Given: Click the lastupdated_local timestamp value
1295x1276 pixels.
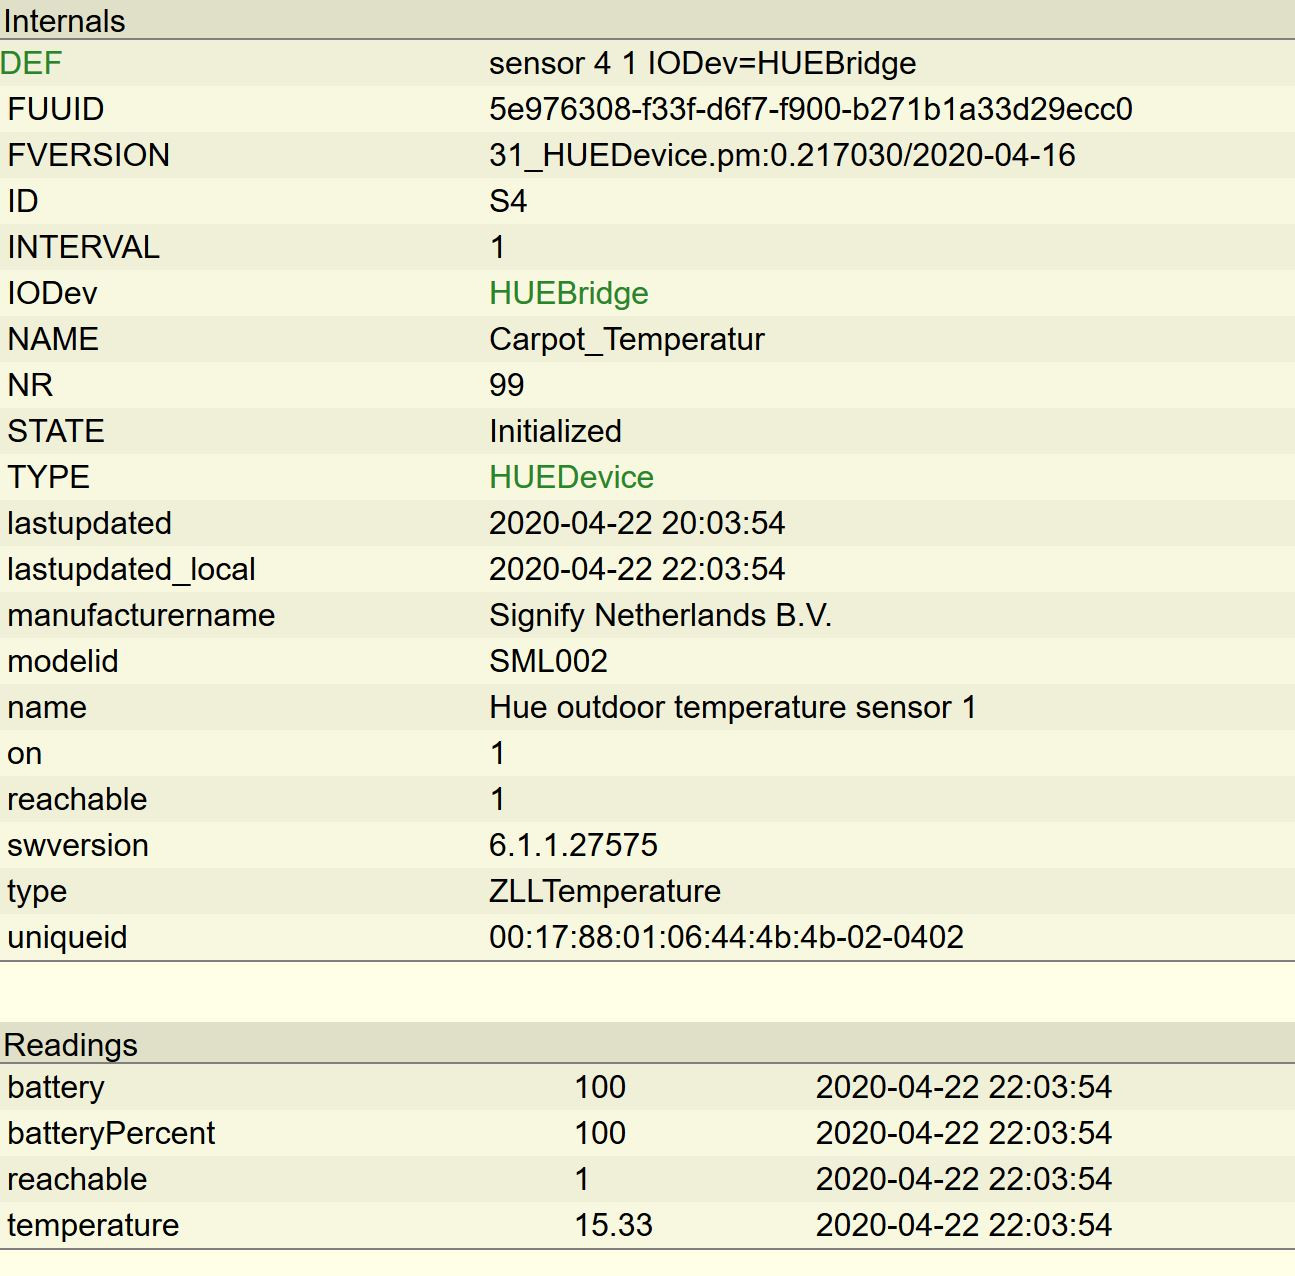Looking at the screenshot, I should [637, 570].
